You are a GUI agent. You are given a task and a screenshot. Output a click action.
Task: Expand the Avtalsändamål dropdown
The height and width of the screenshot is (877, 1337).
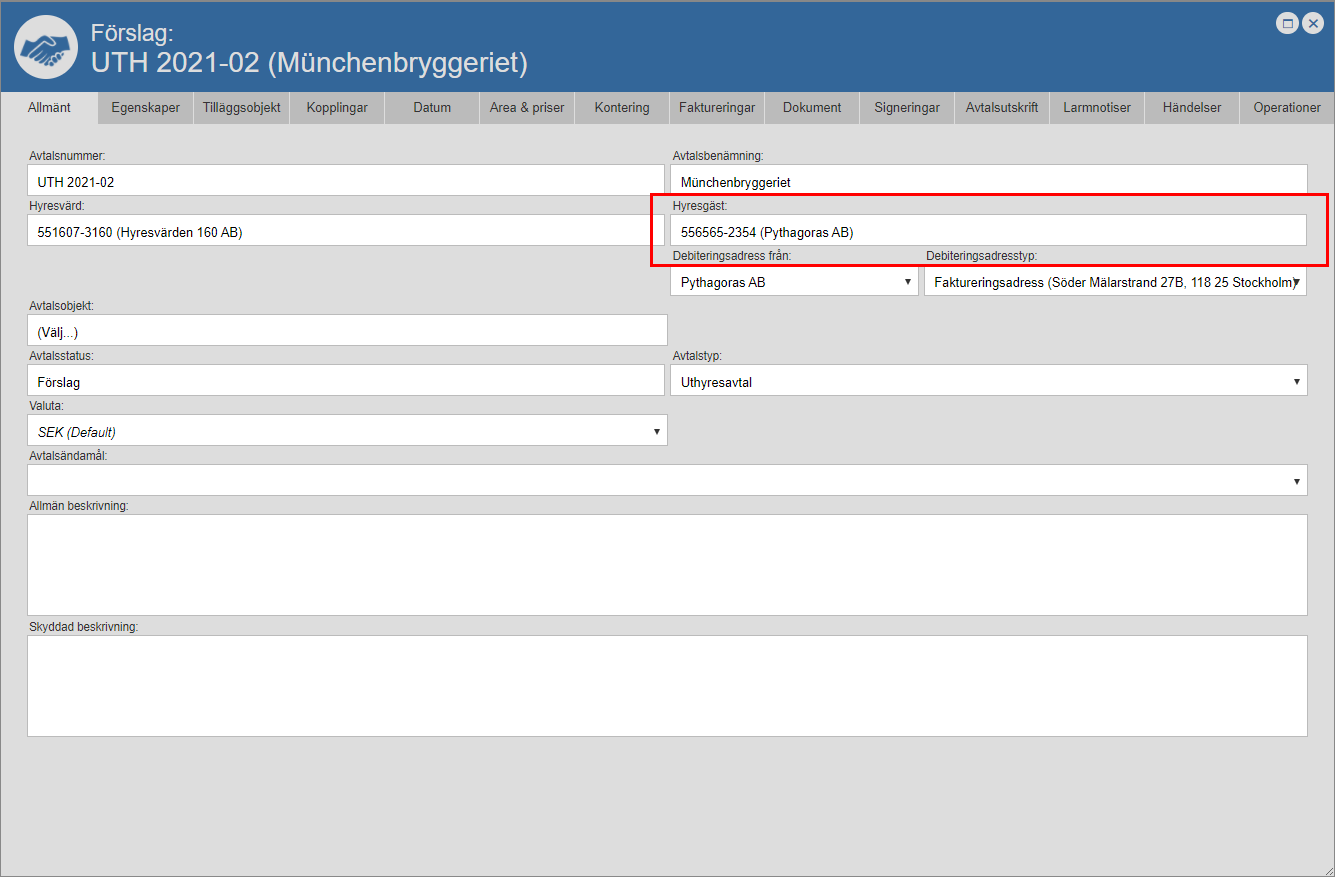[667, 481]
